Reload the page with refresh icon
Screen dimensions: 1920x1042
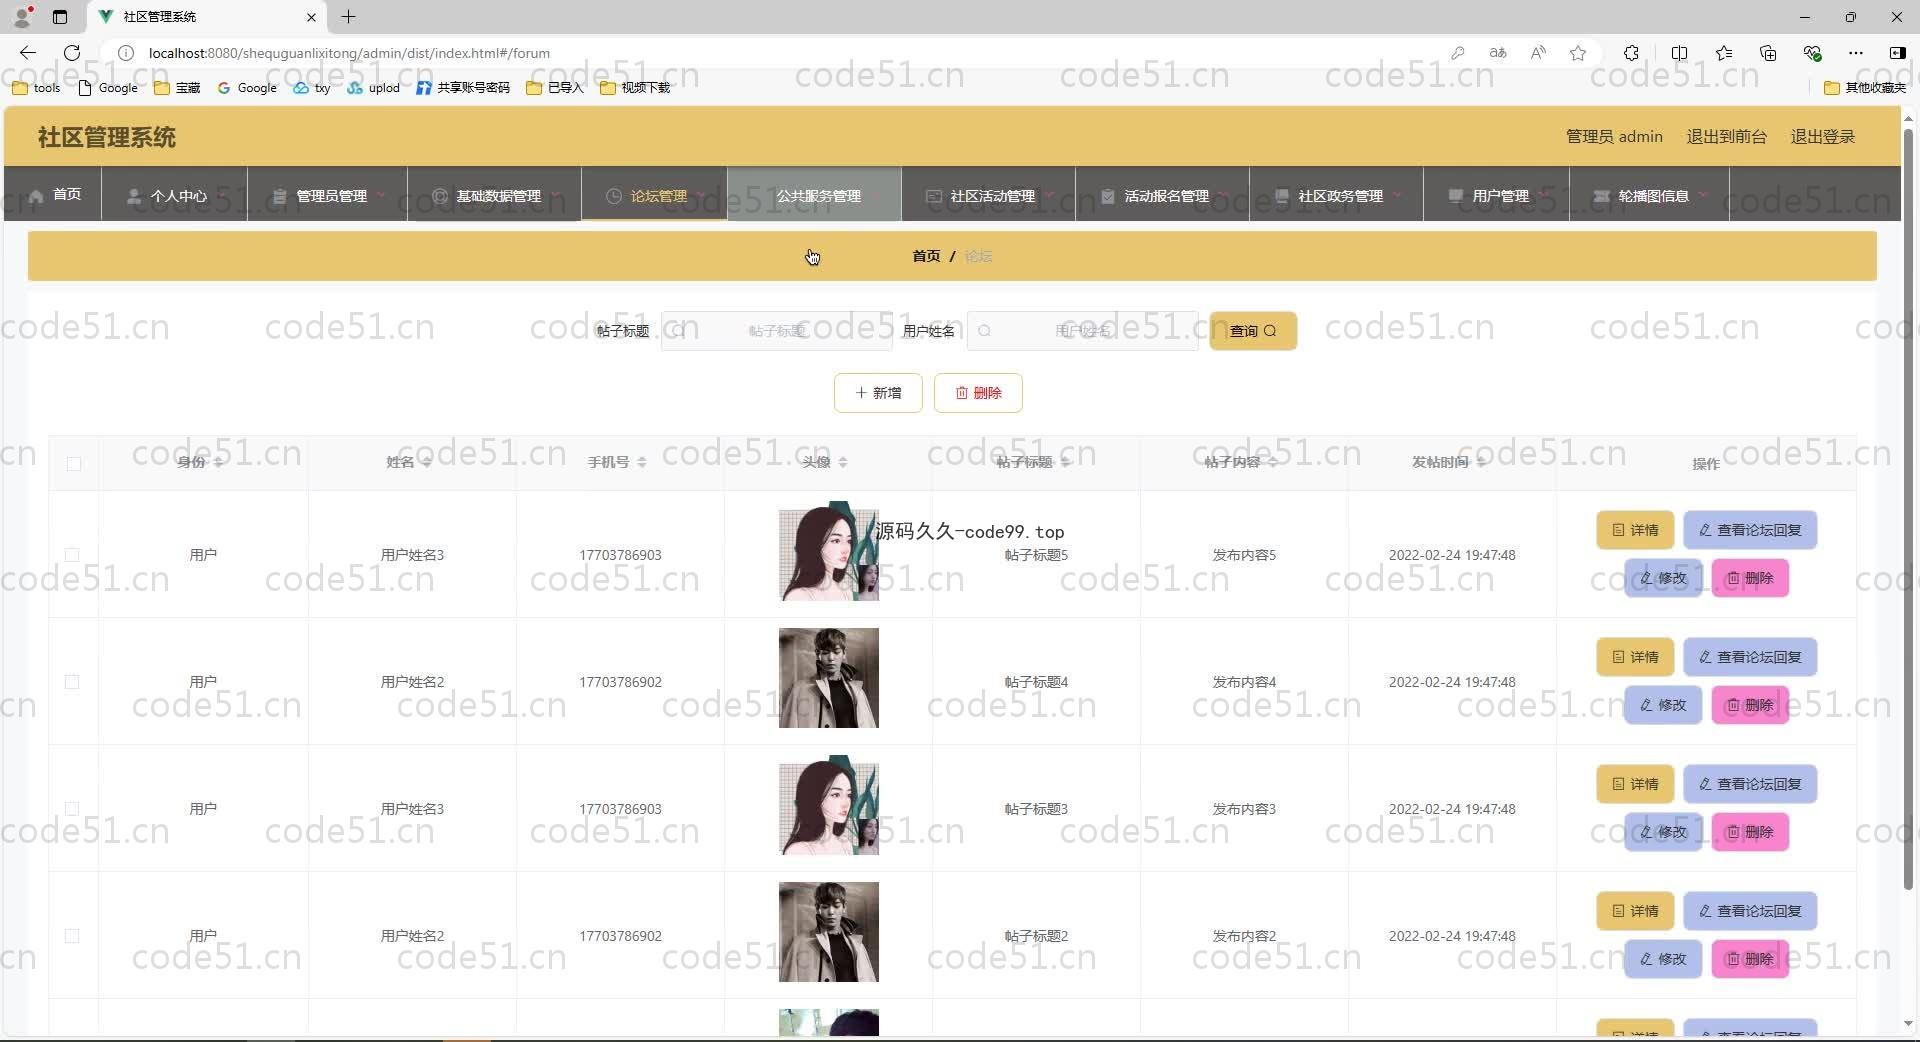[x=72, y=53]
